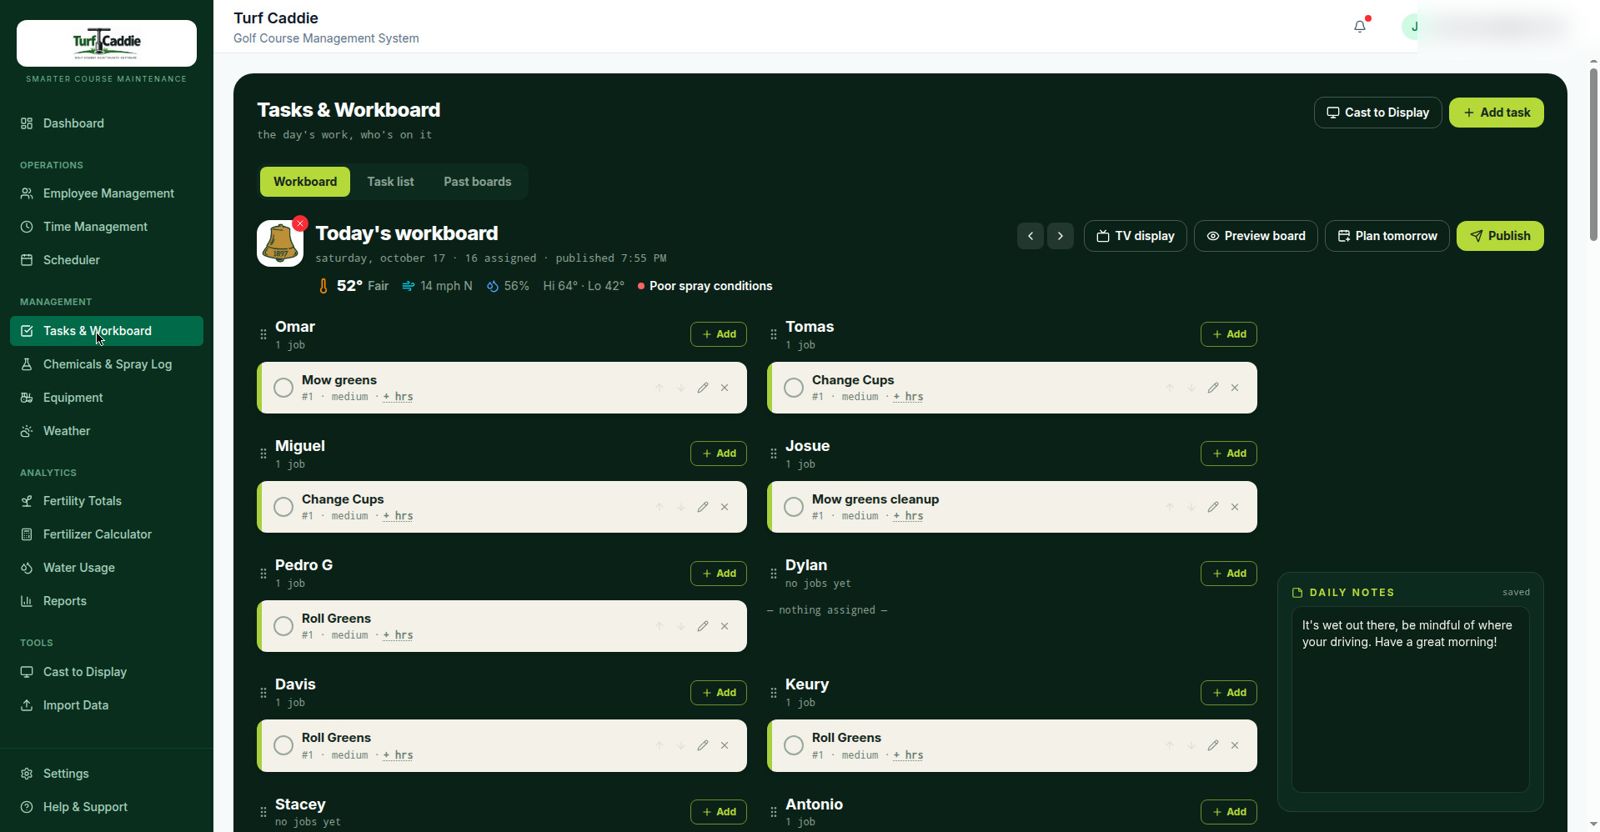Add a job for Dylan
This screenshot has width=1600, height=832.
1229,573
